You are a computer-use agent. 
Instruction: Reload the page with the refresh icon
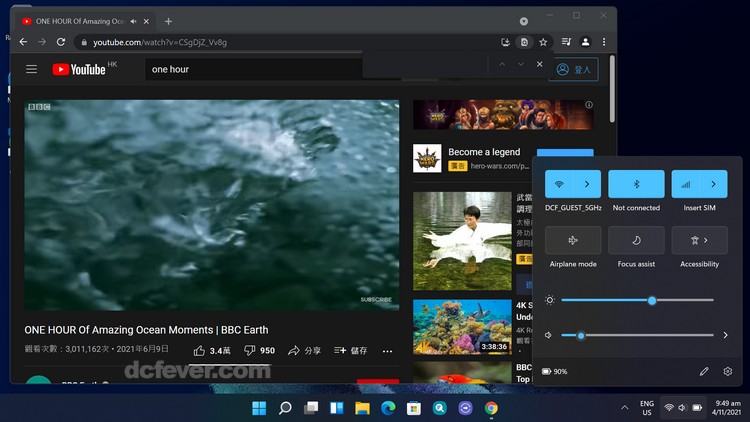tap(60, 42)
